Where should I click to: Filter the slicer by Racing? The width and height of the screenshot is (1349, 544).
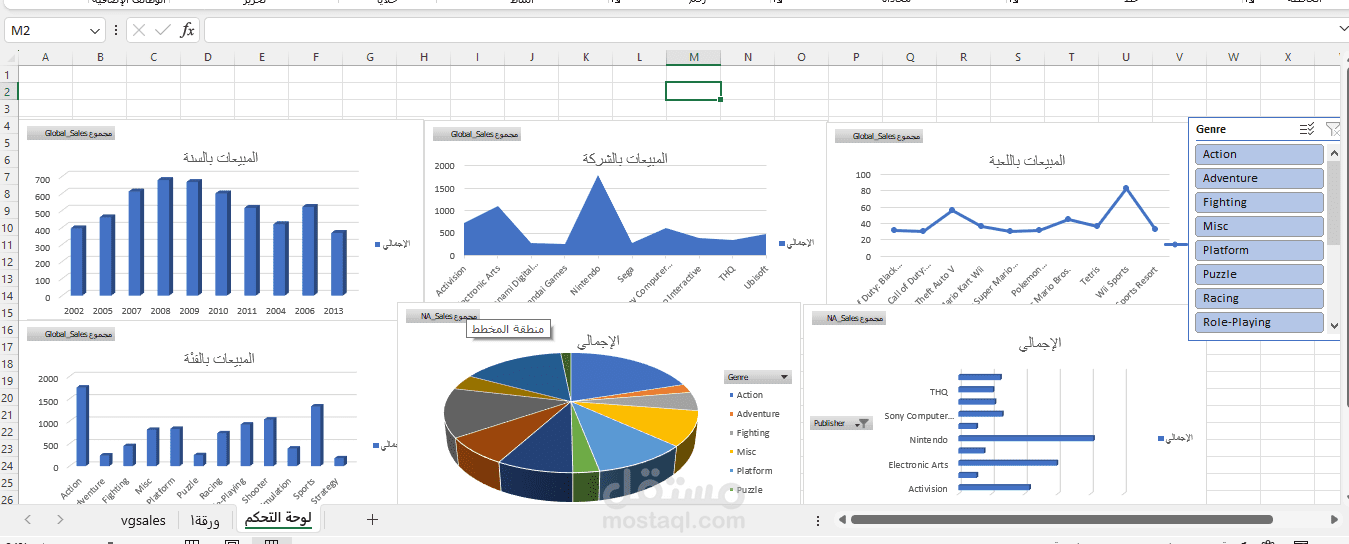(x=1259, y=298)
